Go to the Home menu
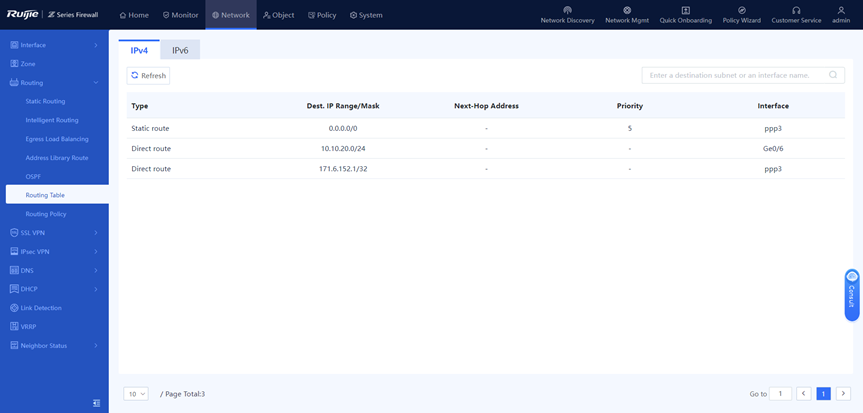This screenshot has width=863, height=413. click(134, 15)
